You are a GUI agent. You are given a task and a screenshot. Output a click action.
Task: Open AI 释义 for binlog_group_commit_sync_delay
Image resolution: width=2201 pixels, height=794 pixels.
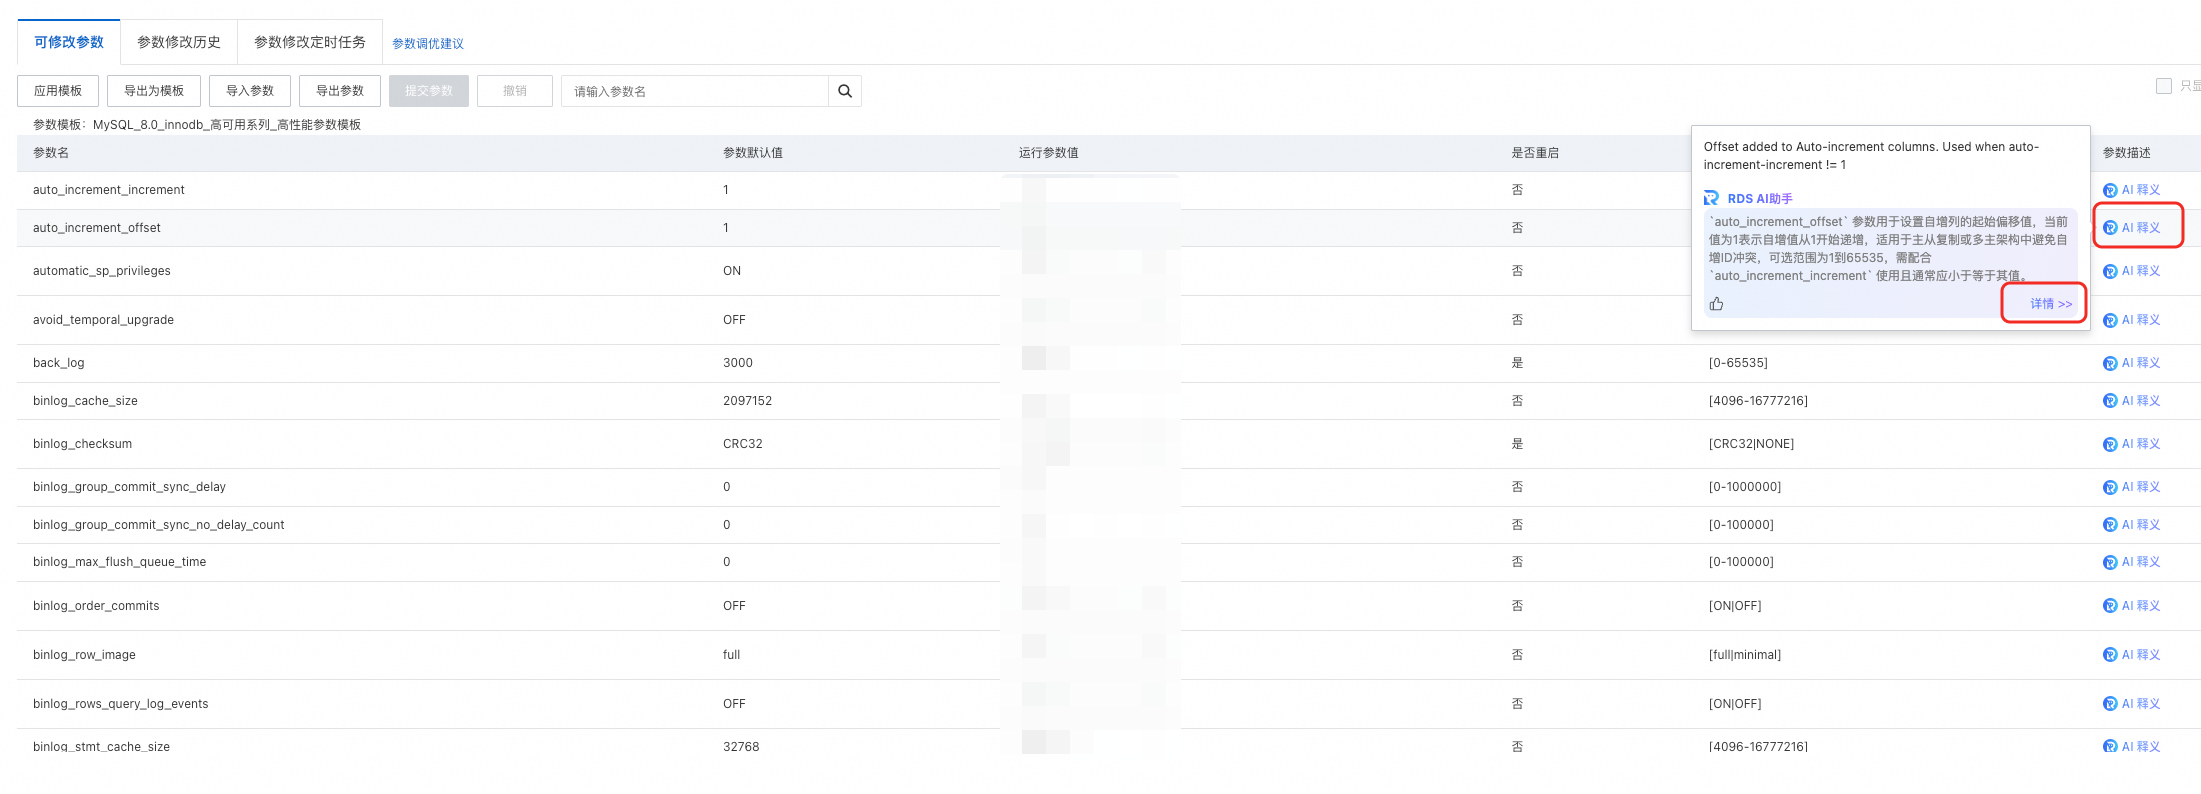point(2131,487)
